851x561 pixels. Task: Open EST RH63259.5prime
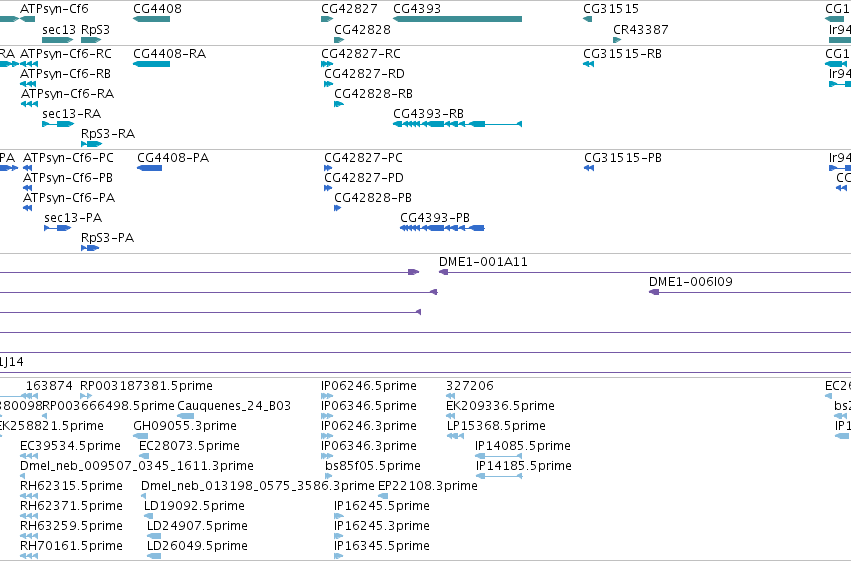71,526
